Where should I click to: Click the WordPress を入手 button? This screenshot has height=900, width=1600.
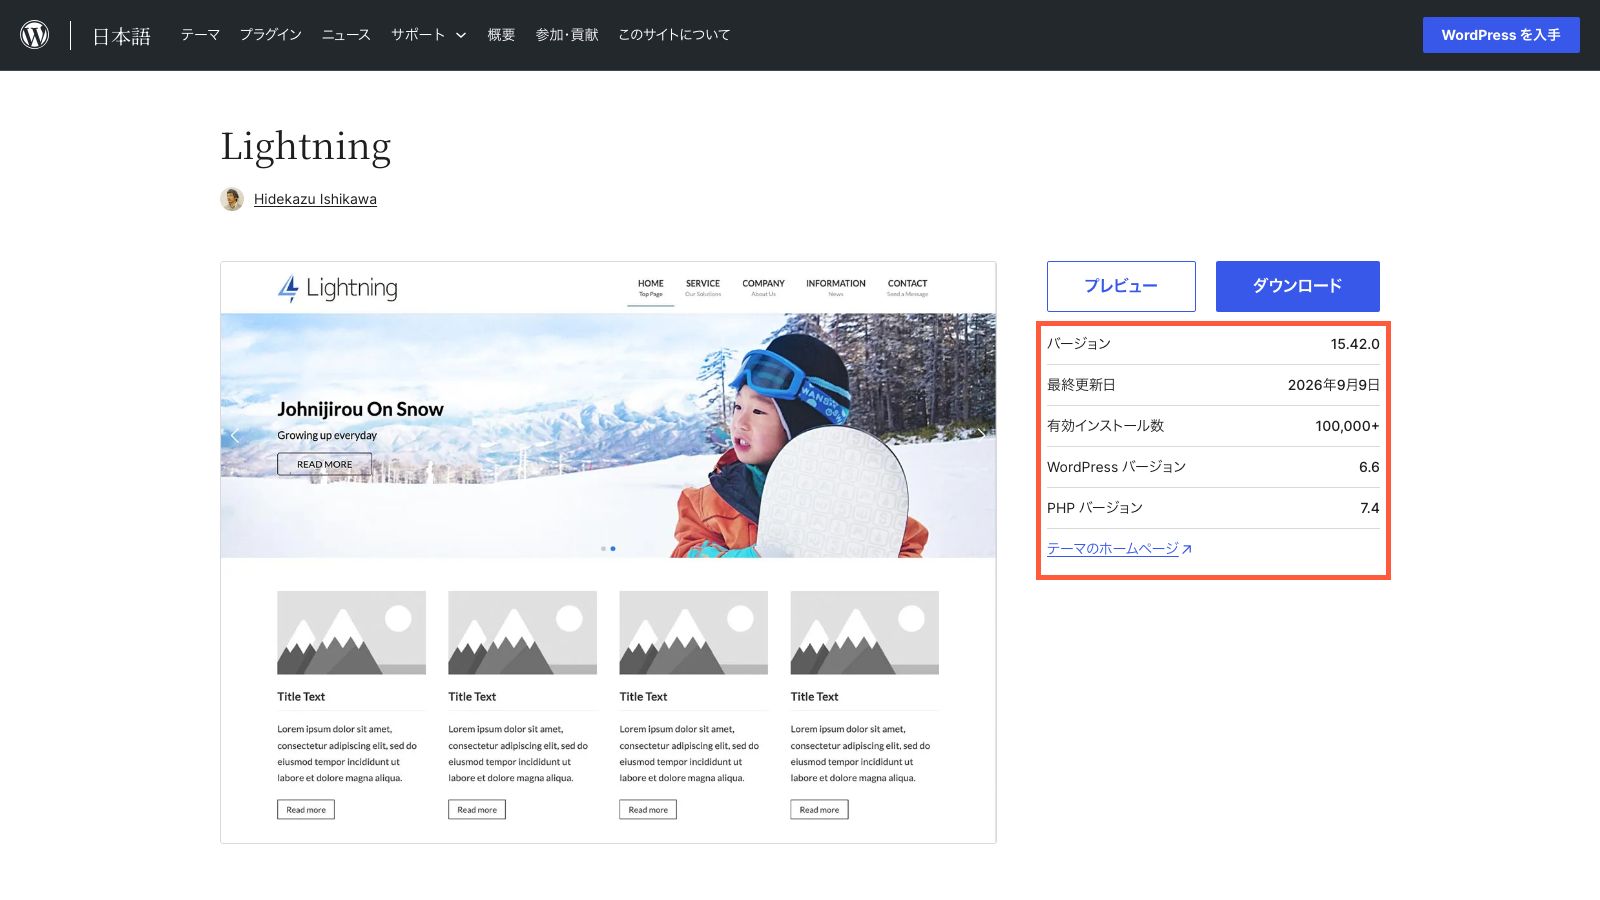pyautogui.click(x=1501, y=35)
